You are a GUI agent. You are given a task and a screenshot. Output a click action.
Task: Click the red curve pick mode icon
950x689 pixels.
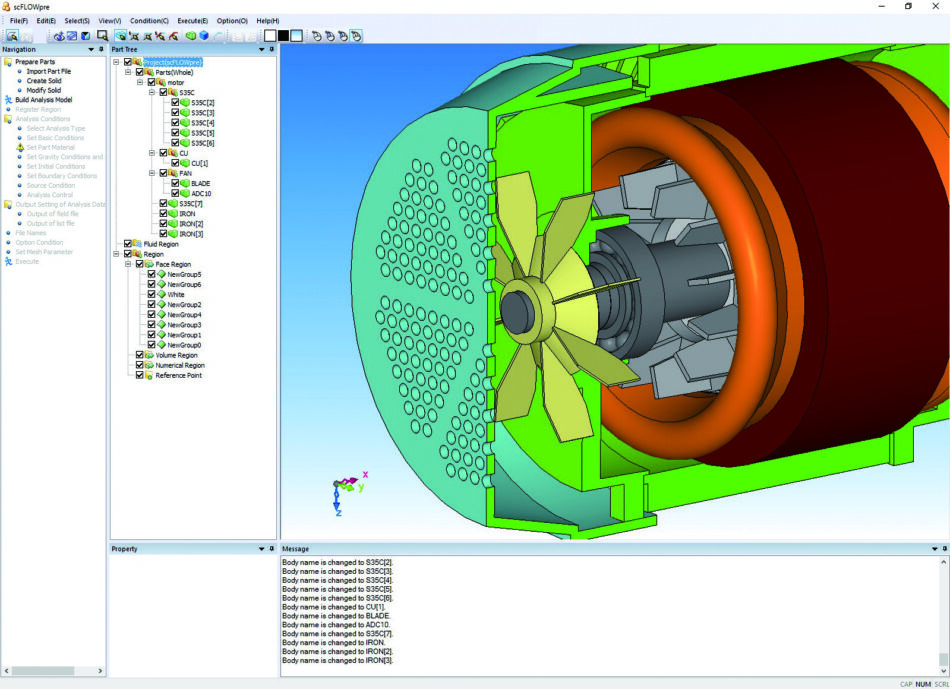(x=173, y=36)
